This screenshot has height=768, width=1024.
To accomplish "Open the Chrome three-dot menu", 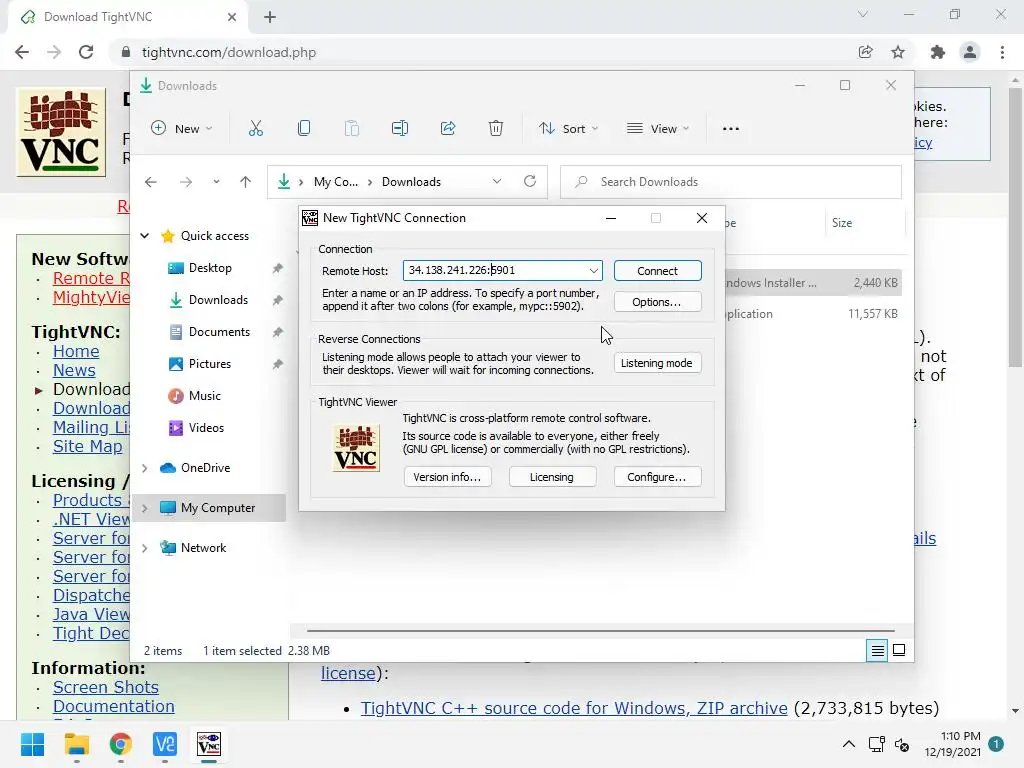I will (1002, 52).
